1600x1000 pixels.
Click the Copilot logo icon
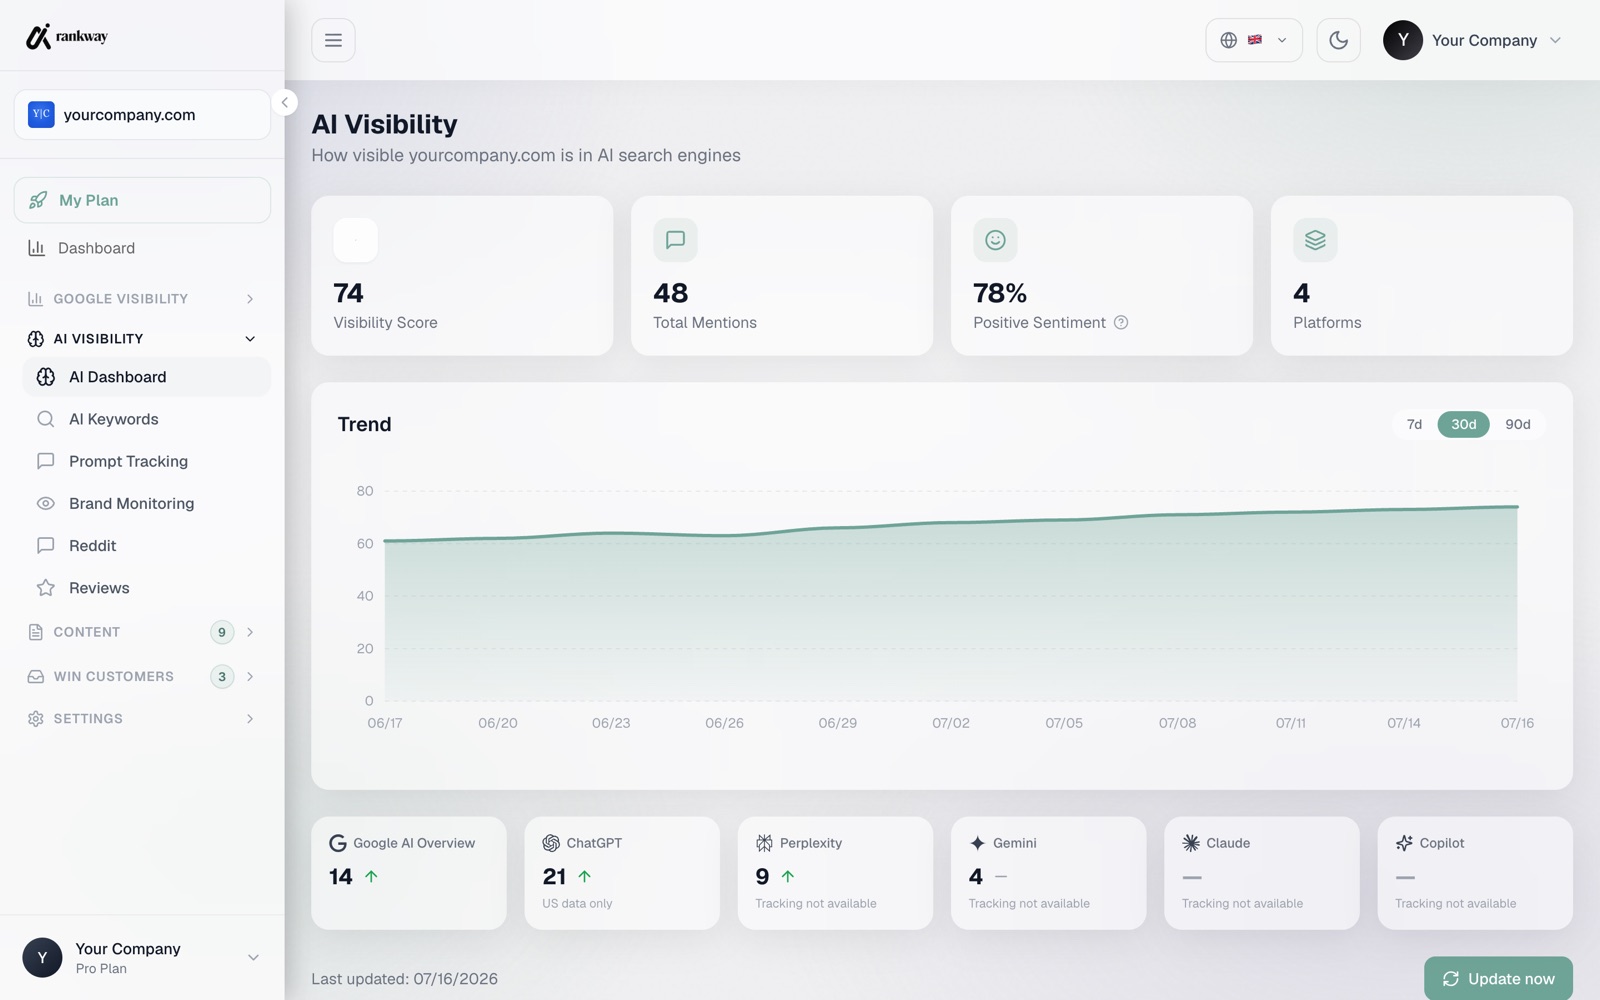[x=1404, y=843]
